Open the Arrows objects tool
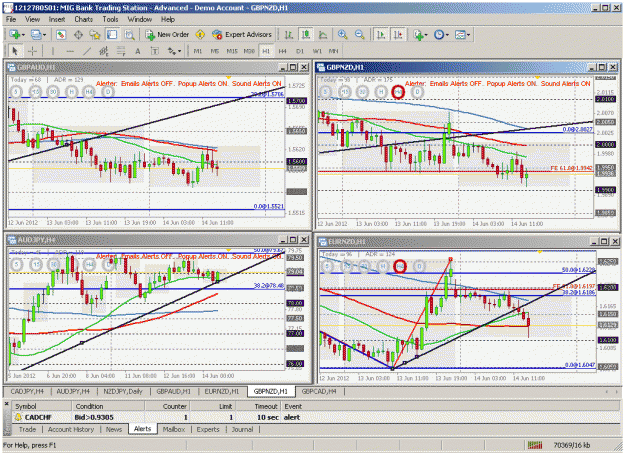 (x=171, y=51)
